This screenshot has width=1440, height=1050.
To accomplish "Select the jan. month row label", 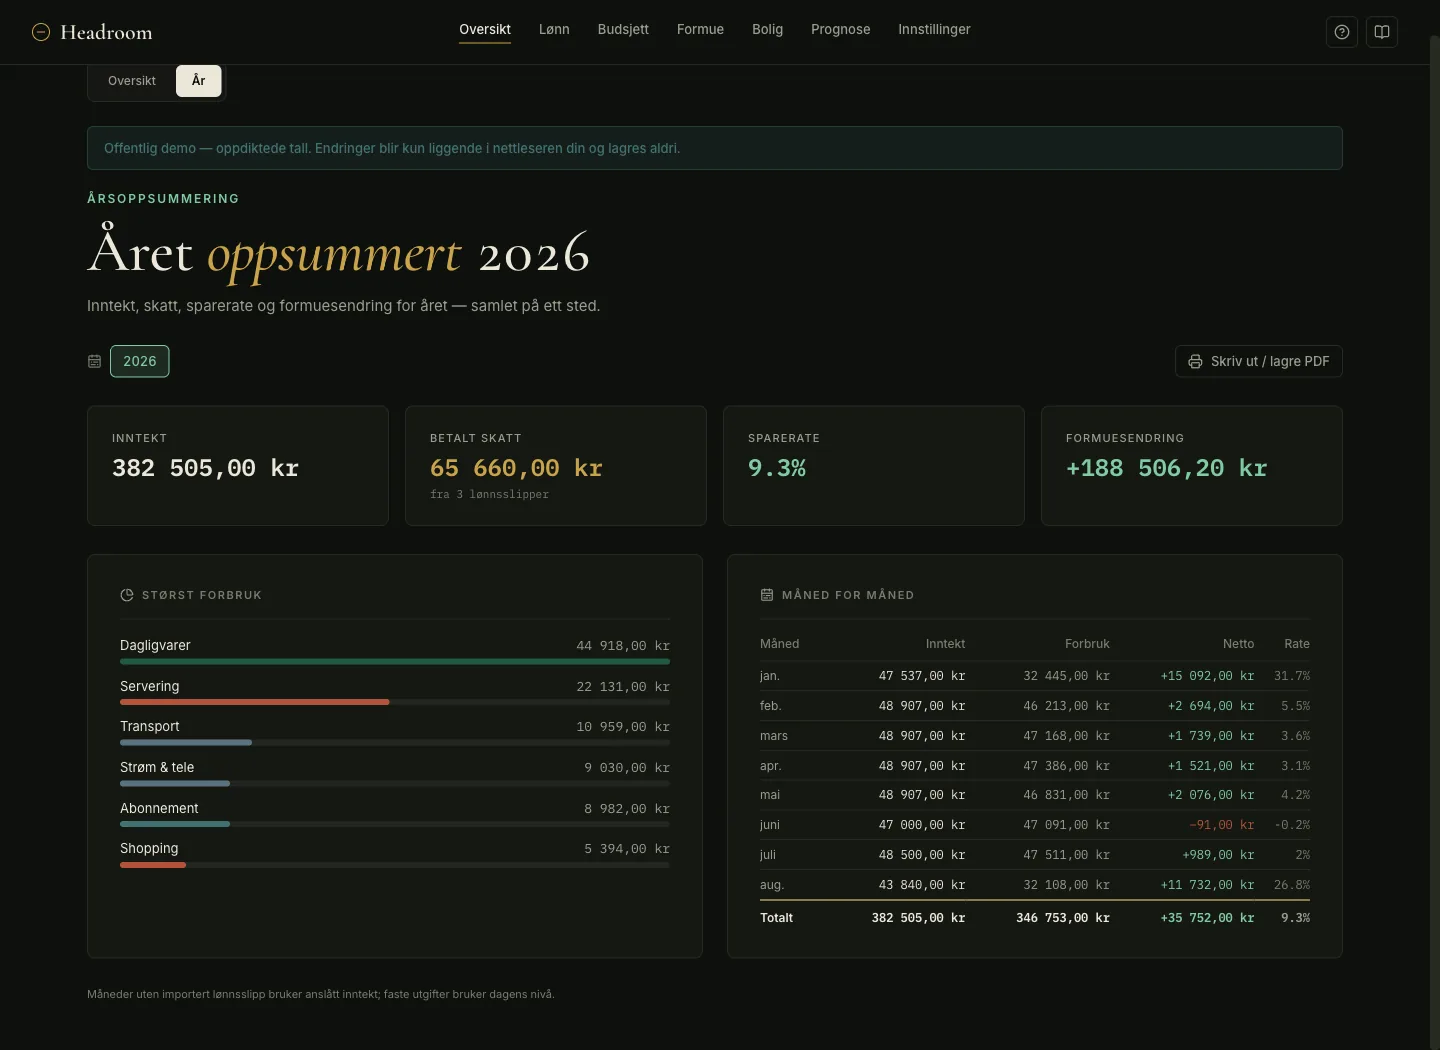I will pyautogui.click(x=770, y=676).
